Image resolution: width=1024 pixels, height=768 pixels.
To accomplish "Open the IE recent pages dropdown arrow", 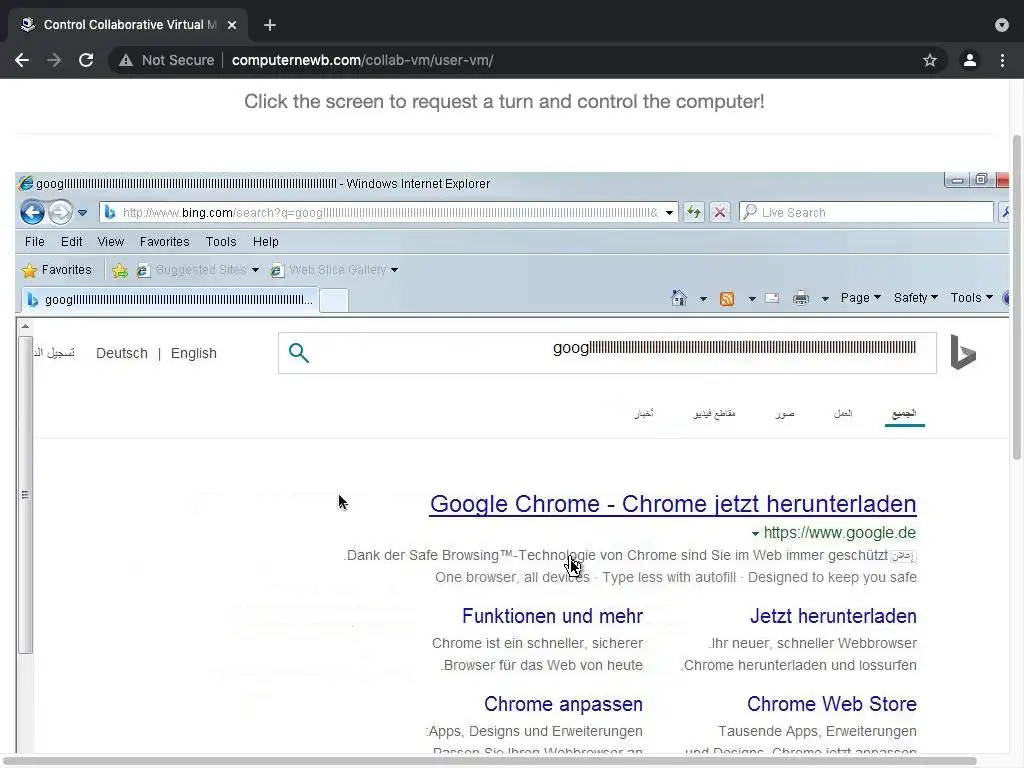I will [82, 213].
